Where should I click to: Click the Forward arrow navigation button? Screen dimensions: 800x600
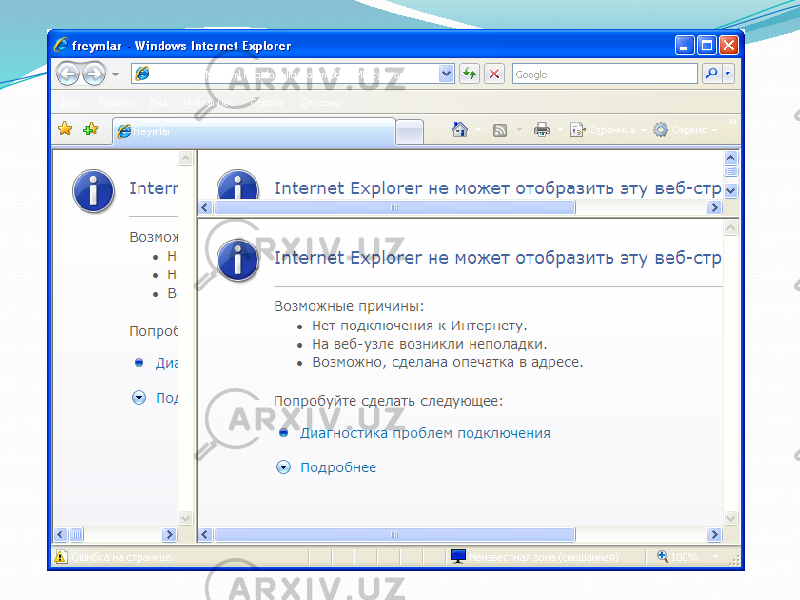[x=94, y=74]
